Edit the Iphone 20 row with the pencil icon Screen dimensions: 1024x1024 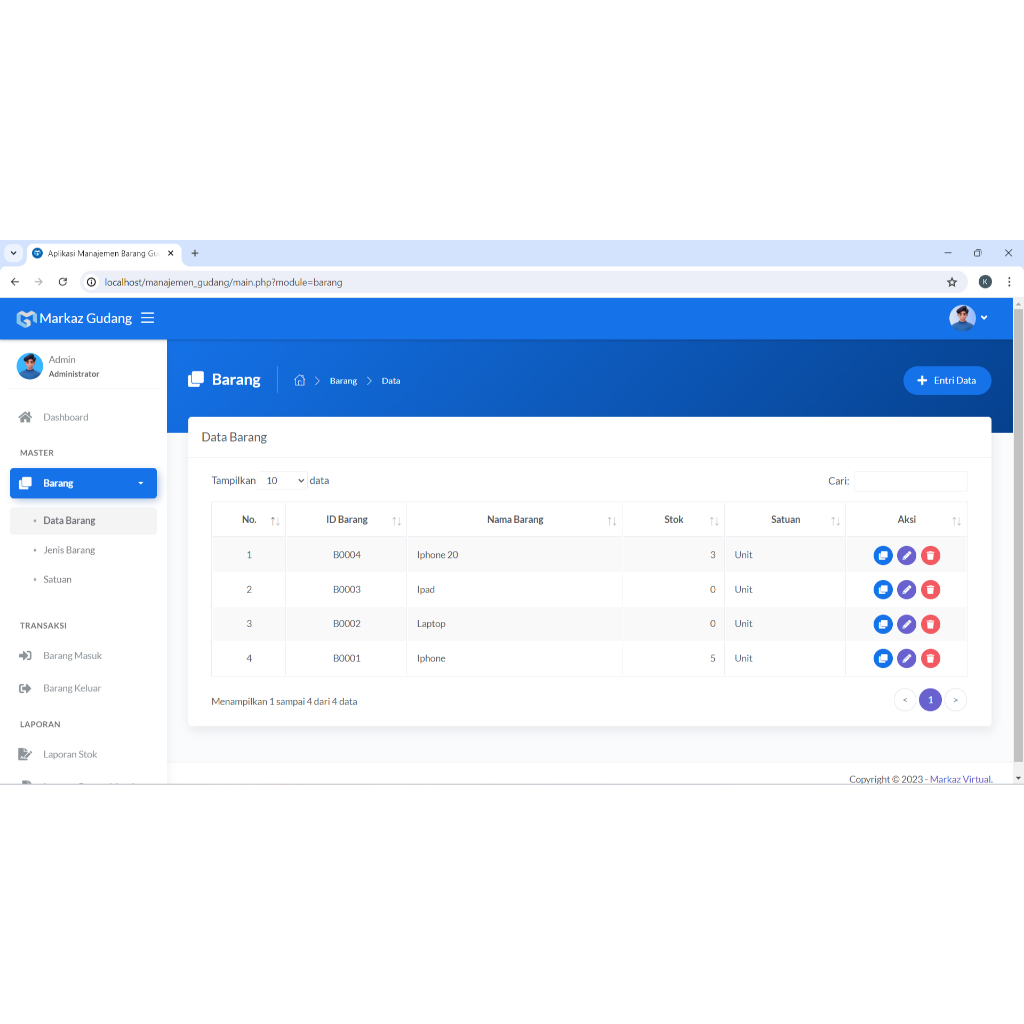point(906,555)
